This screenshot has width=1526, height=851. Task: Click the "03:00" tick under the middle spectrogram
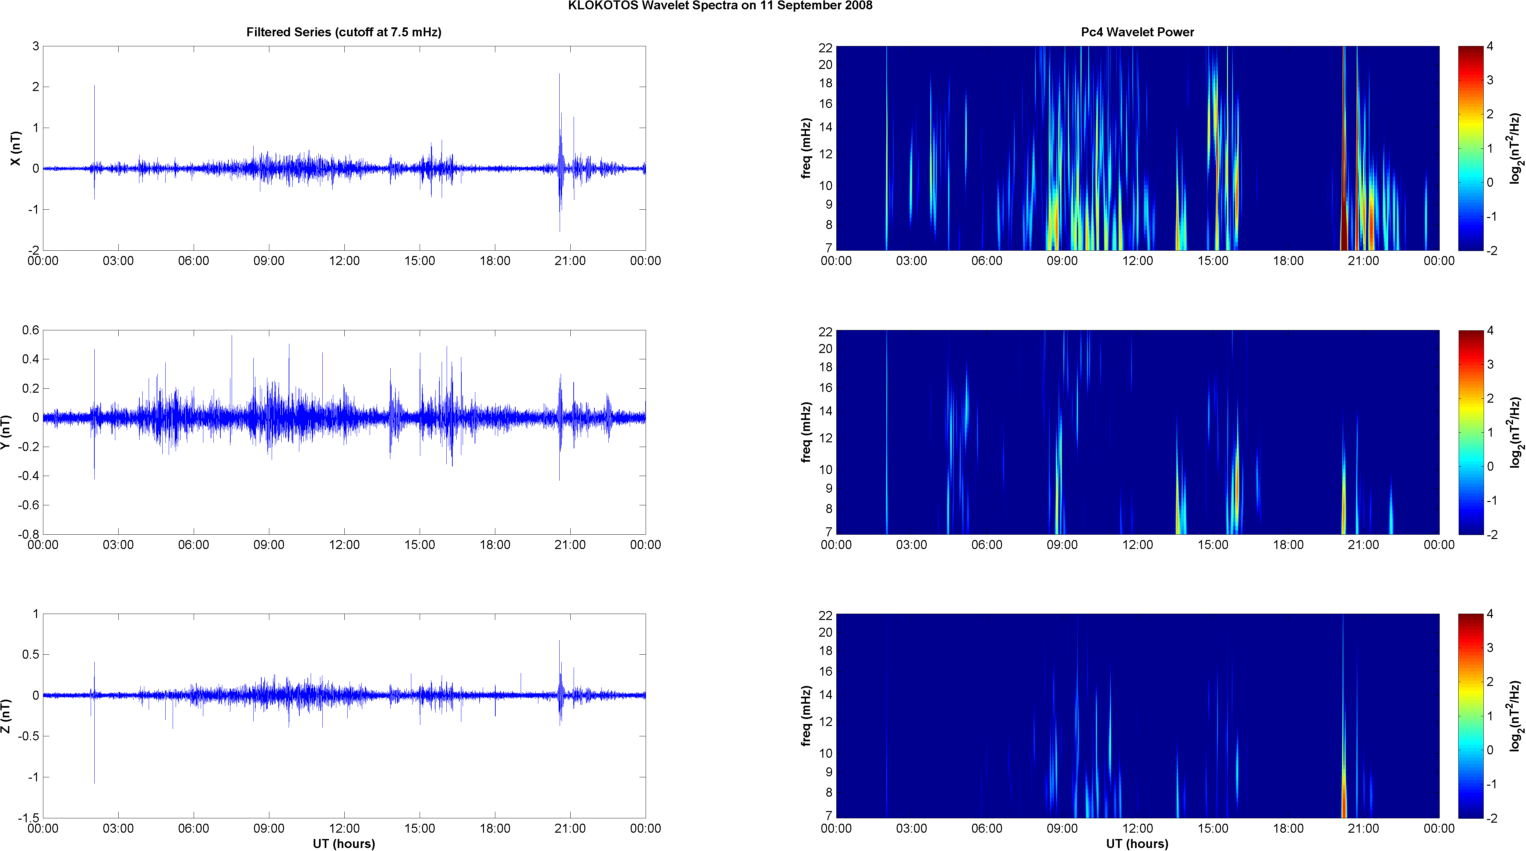(x=911, y=545)
